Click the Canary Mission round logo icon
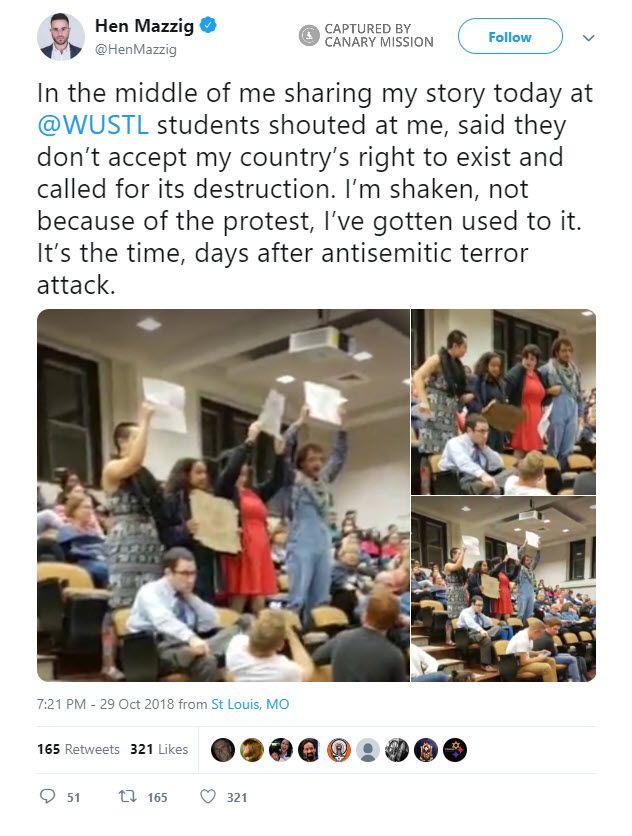 [309, 36]
